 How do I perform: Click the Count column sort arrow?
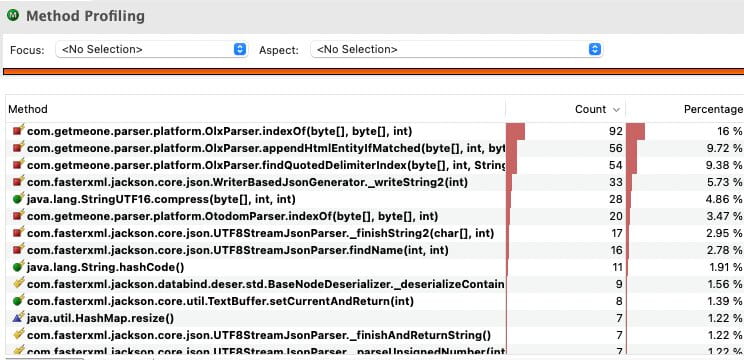click(616, 110)
